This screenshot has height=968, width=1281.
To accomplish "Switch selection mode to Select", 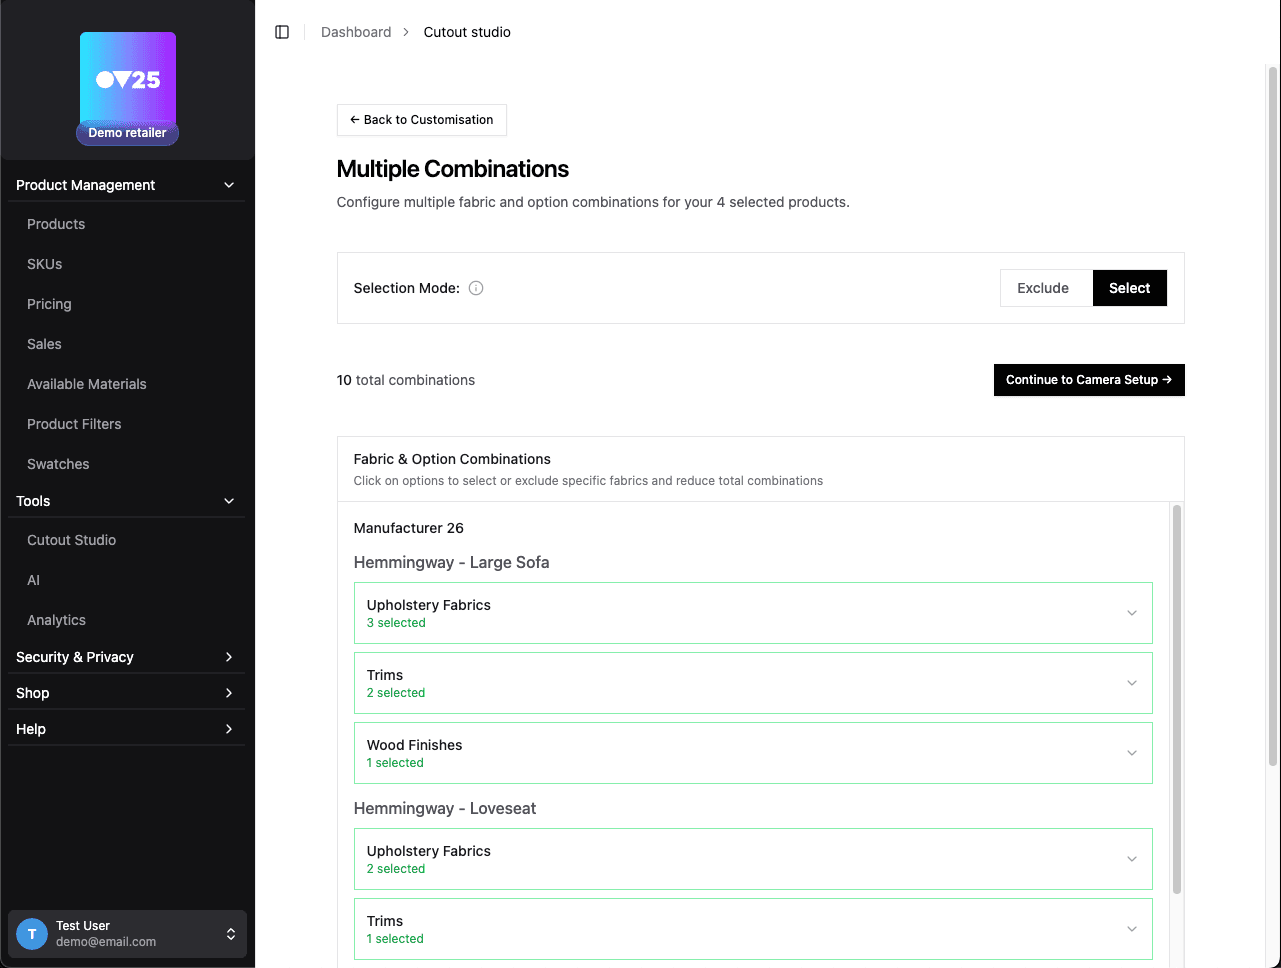I will click(x=1129, y=288).
